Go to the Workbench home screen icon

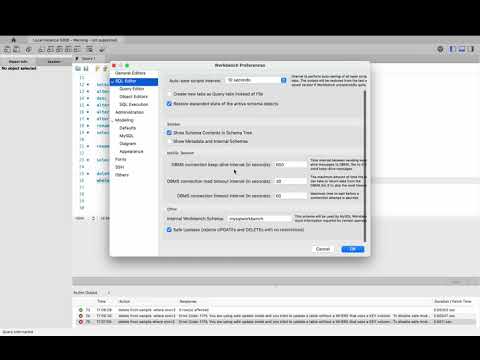coord(14,40)
